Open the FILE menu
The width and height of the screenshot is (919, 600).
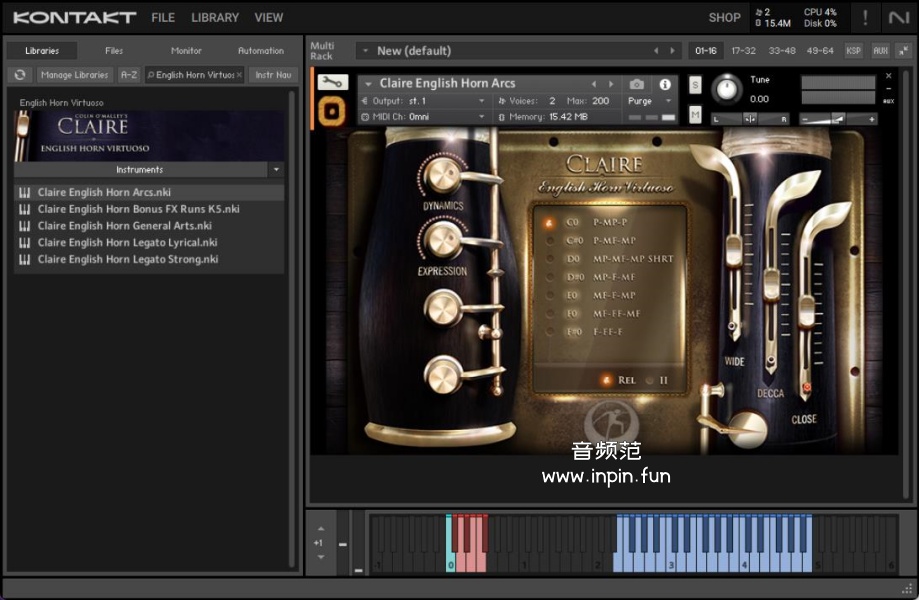[x=163, y=18]
